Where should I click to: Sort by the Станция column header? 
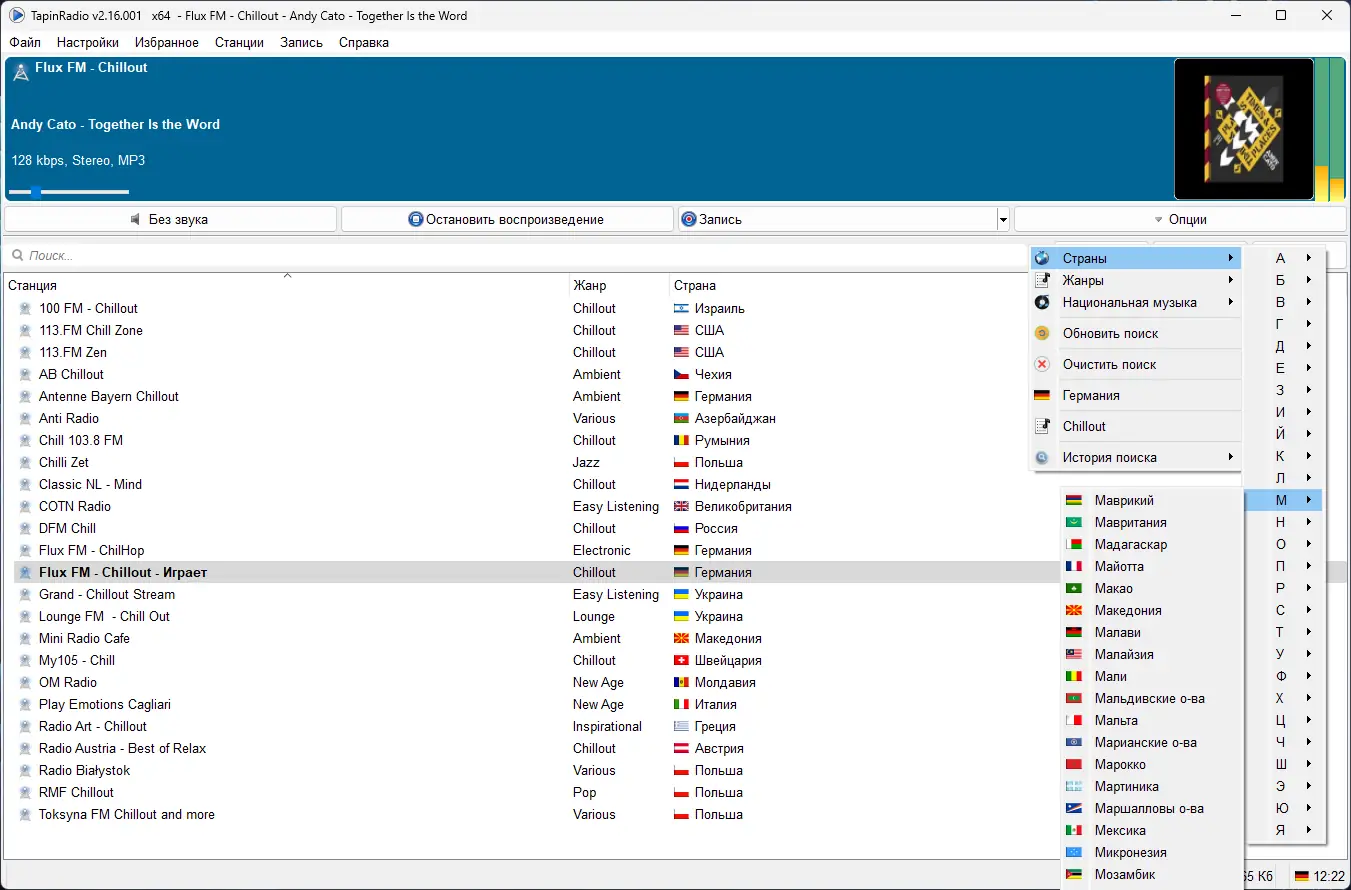click(x=286, y=285)
